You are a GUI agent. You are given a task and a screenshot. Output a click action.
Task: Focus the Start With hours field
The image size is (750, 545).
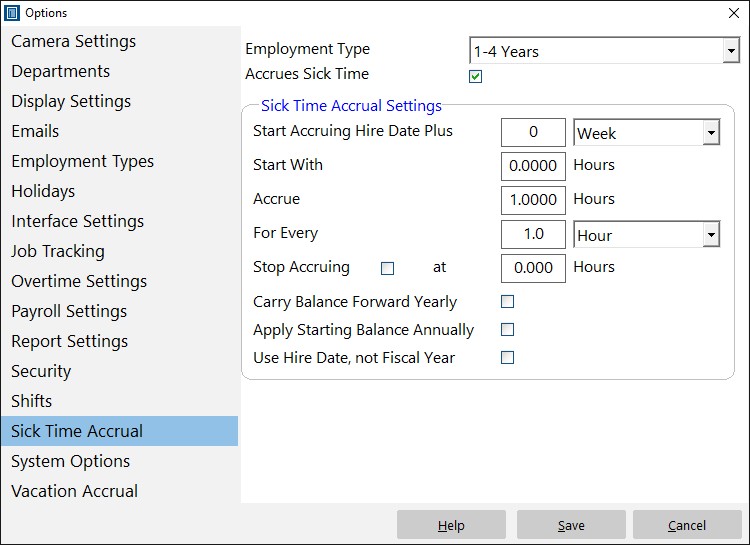533,166
